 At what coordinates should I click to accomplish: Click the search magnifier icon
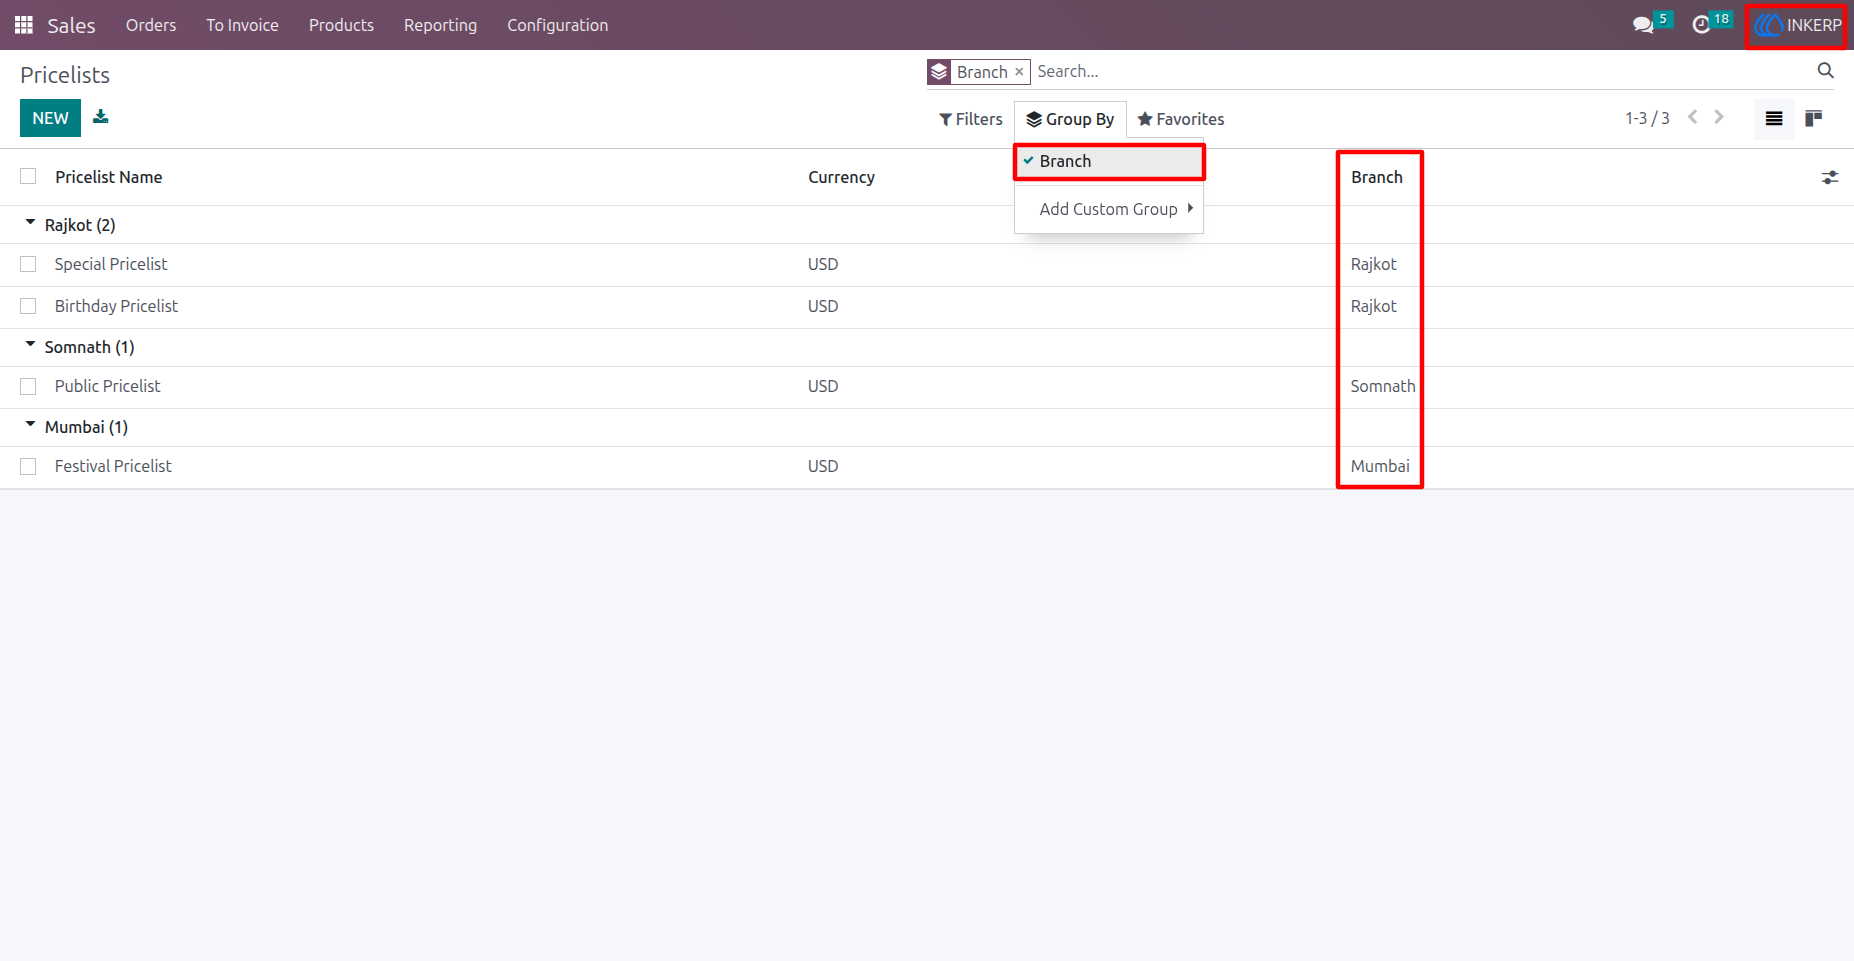1825,71
